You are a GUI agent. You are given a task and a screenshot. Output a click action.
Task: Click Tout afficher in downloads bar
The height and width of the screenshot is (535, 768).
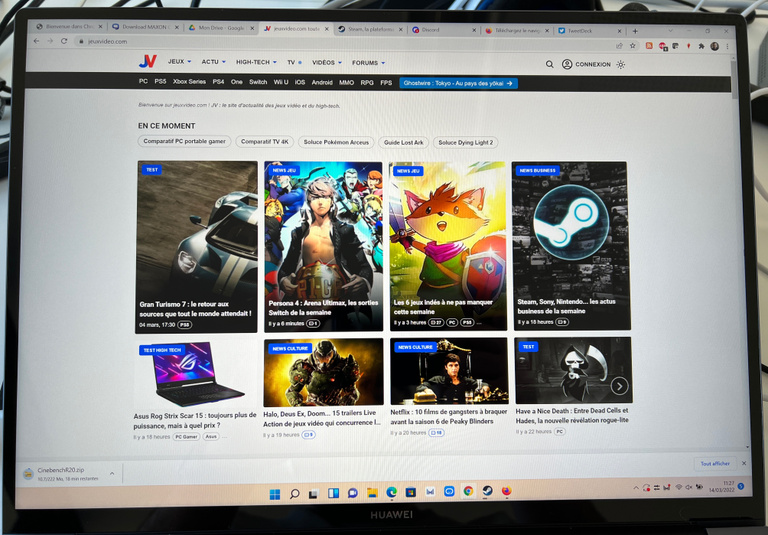click(x=715, y=463)
